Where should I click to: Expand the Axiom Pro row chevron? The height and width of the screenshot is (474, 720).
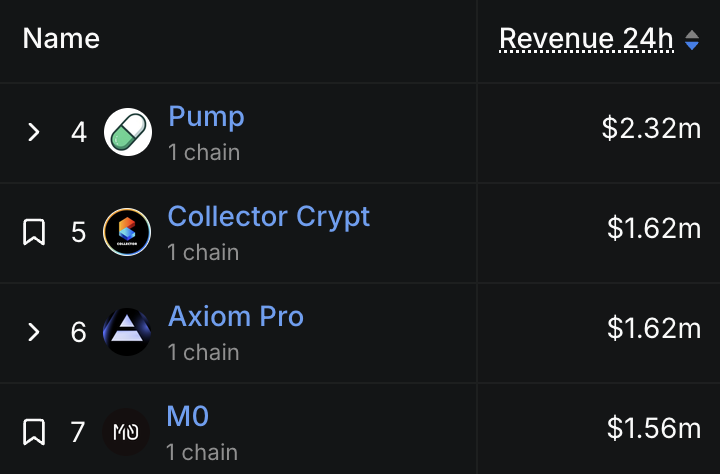tap(34, 332)
